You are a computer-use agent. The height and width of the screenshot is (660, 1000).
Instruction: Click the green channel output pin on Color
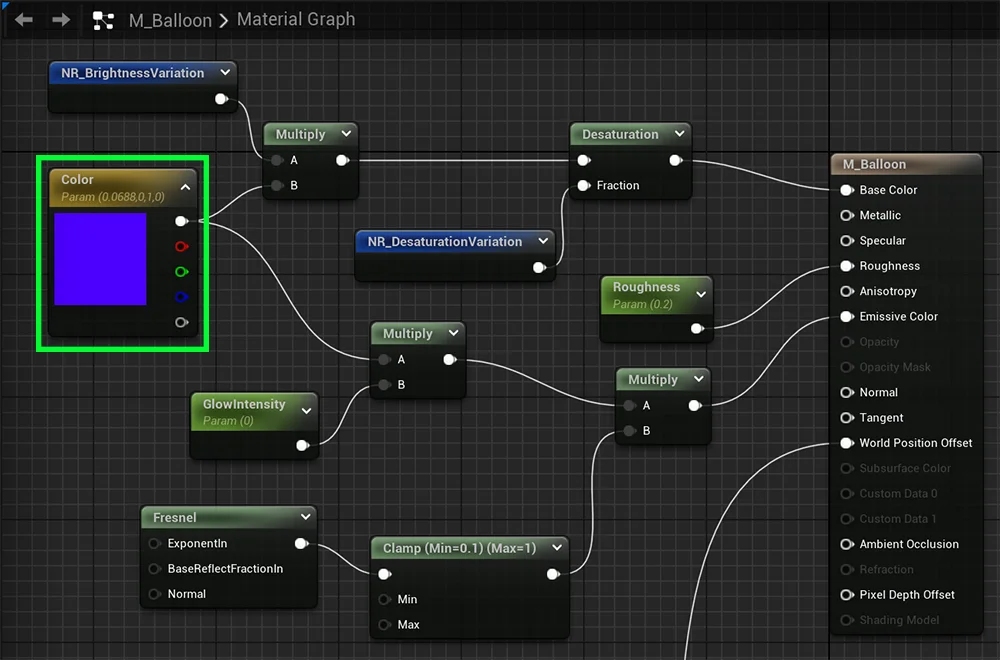point(181,271)
